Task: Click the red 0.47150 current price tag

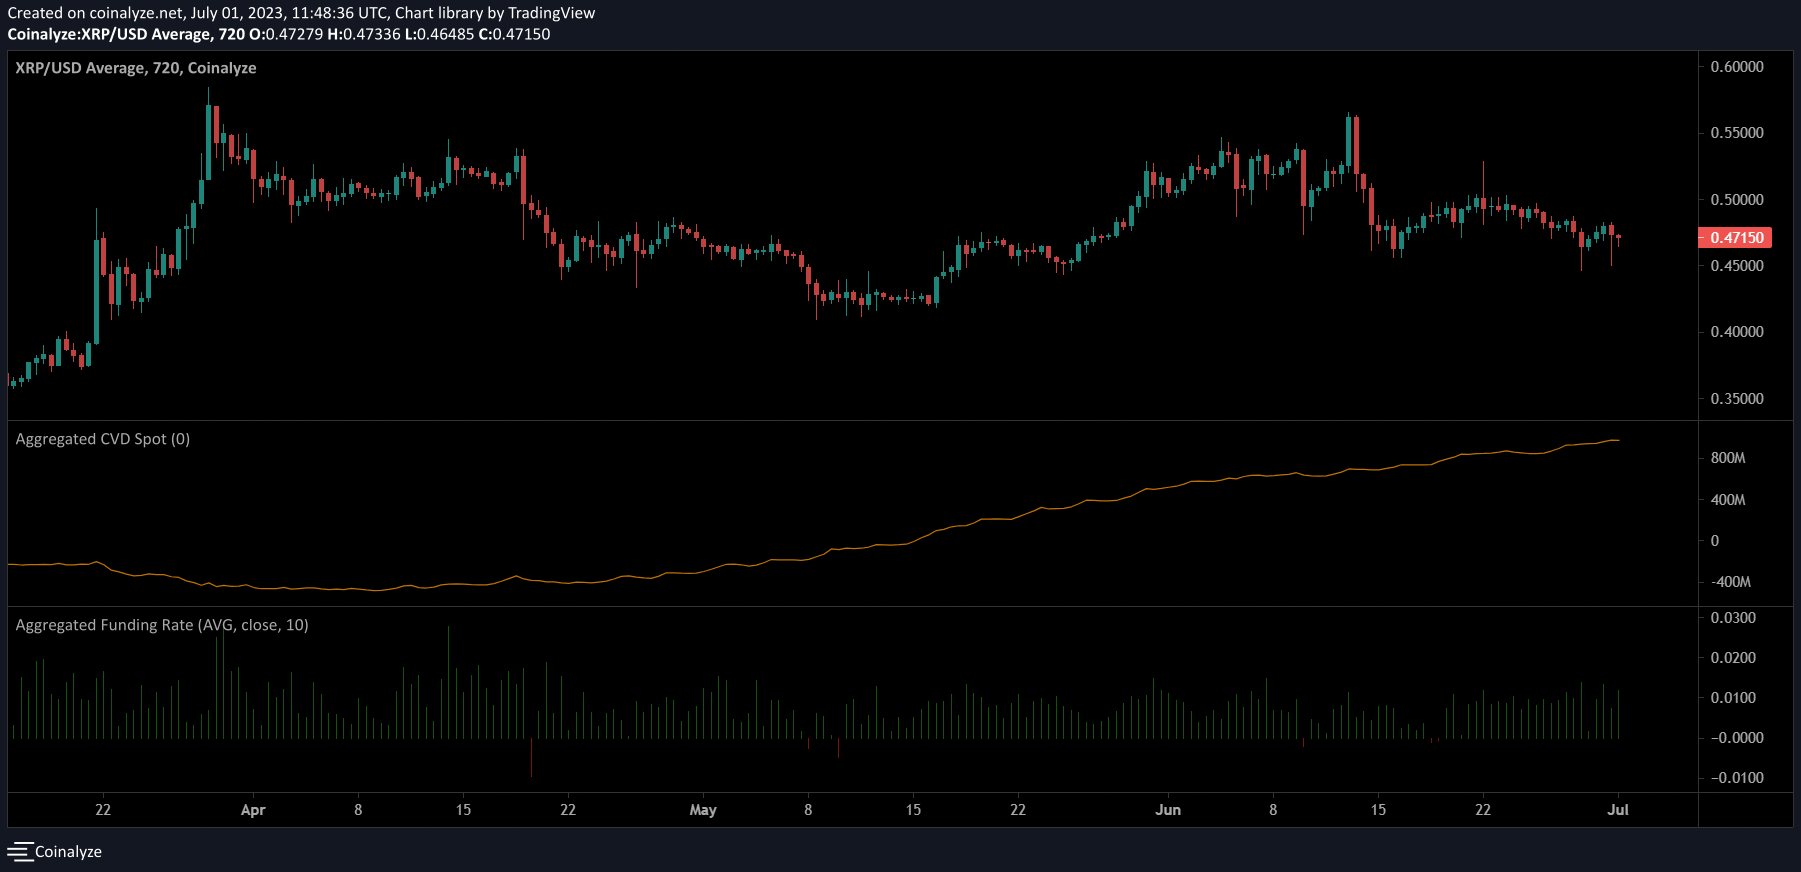Action: tap(1735, 238)
